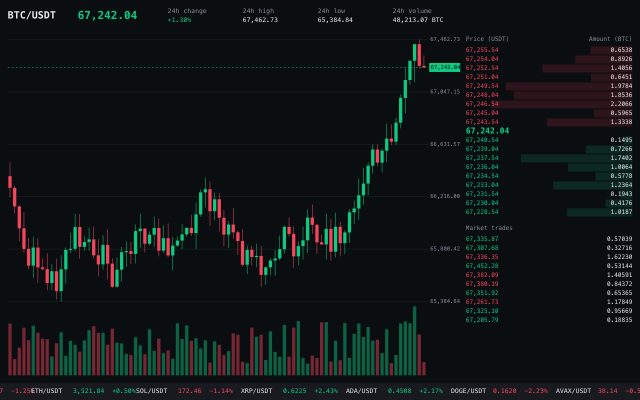Open ADA/USDT from the bottom ticker
This screenshot has width=640, height=400.
pyautogui.click(x=361, y=391)
